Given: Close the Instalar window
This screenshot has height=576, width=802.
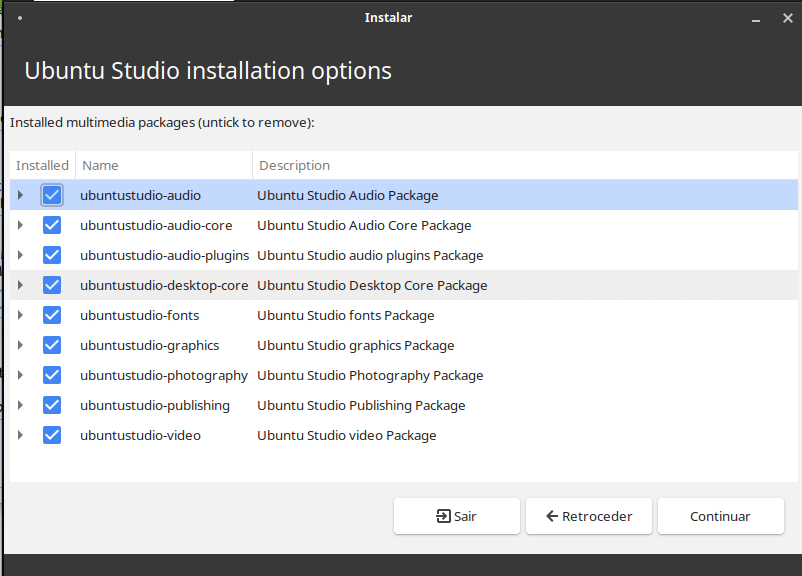Looking at the screenshot, I should pos(788,18).
